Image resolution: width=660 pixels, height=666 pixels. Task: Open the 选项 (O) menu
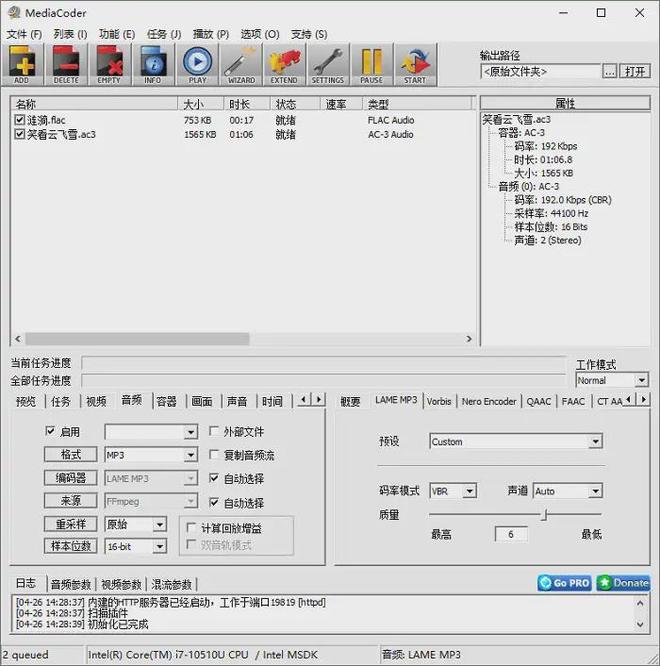260,34
